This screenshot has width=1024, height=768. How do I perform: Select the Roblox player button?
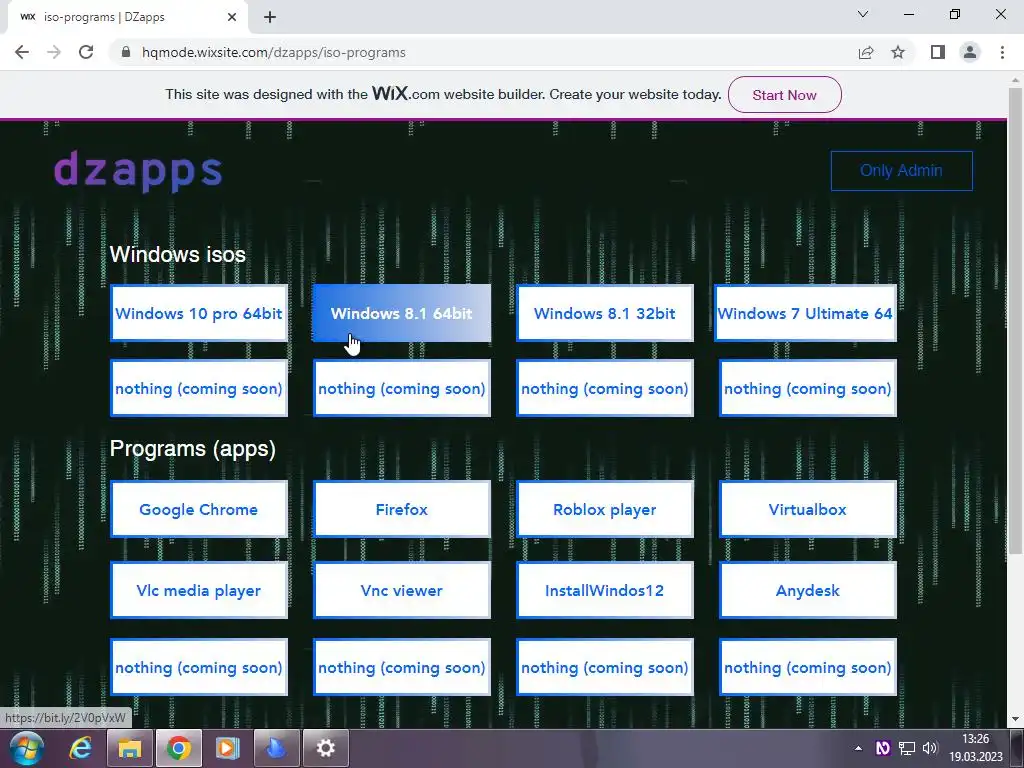(x=605, y=509)
